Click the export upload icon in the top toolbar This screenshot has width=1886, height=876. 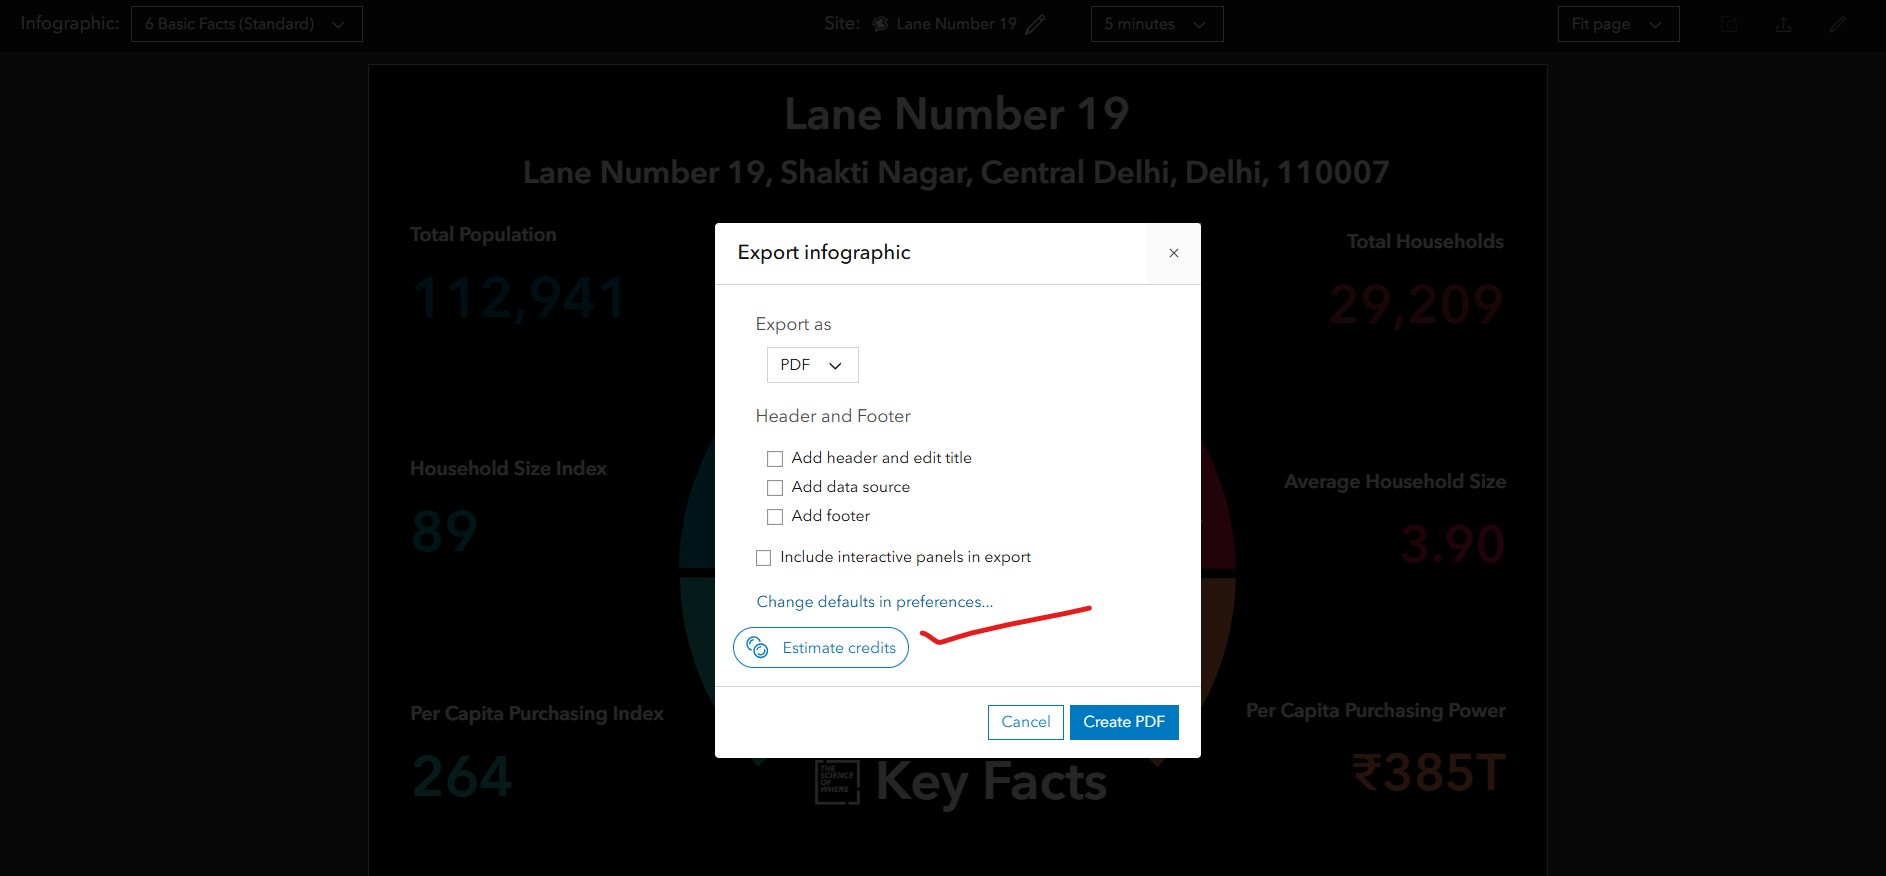point(1783,24)
